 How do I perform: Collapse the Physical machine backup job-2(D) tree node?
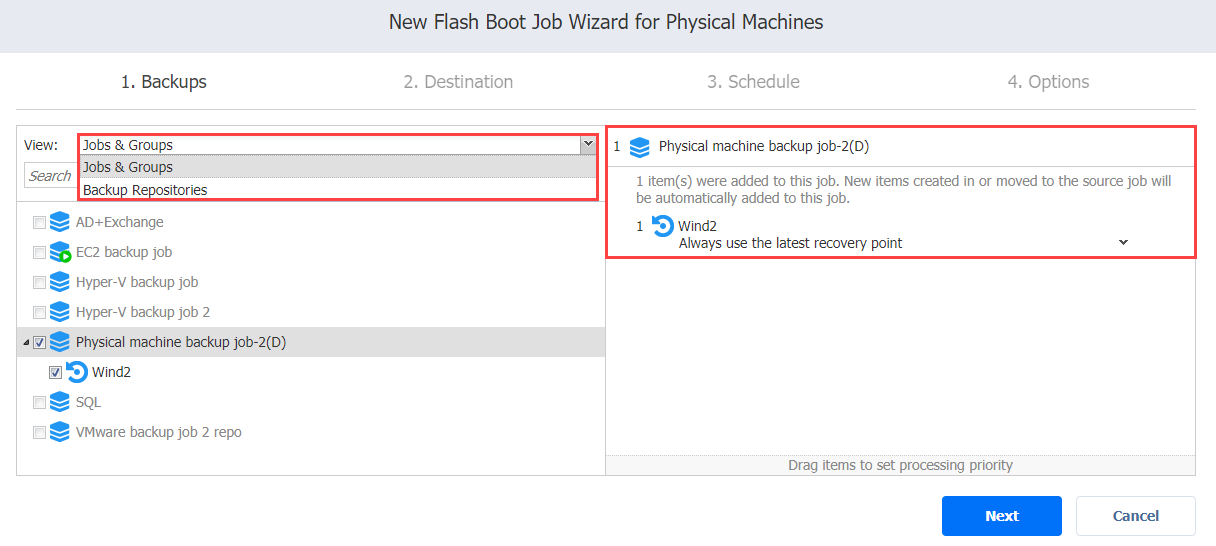(25, 343)
